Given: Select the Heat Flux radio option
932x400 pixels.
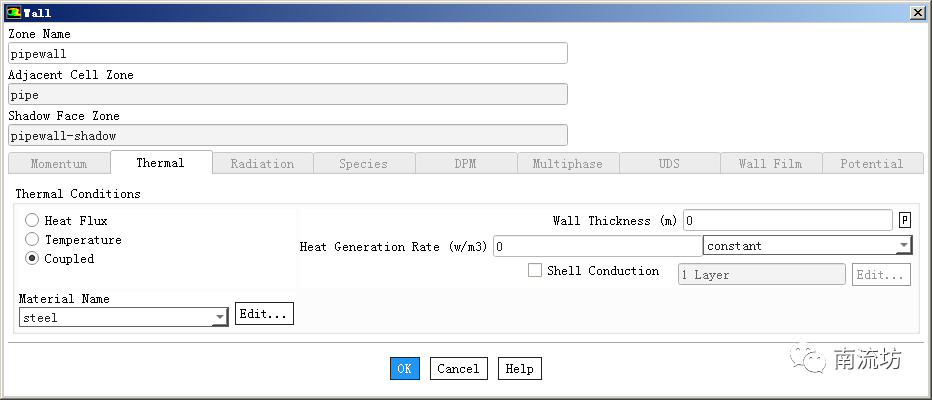Looking at the screenshot, I should tap(33, 220).
